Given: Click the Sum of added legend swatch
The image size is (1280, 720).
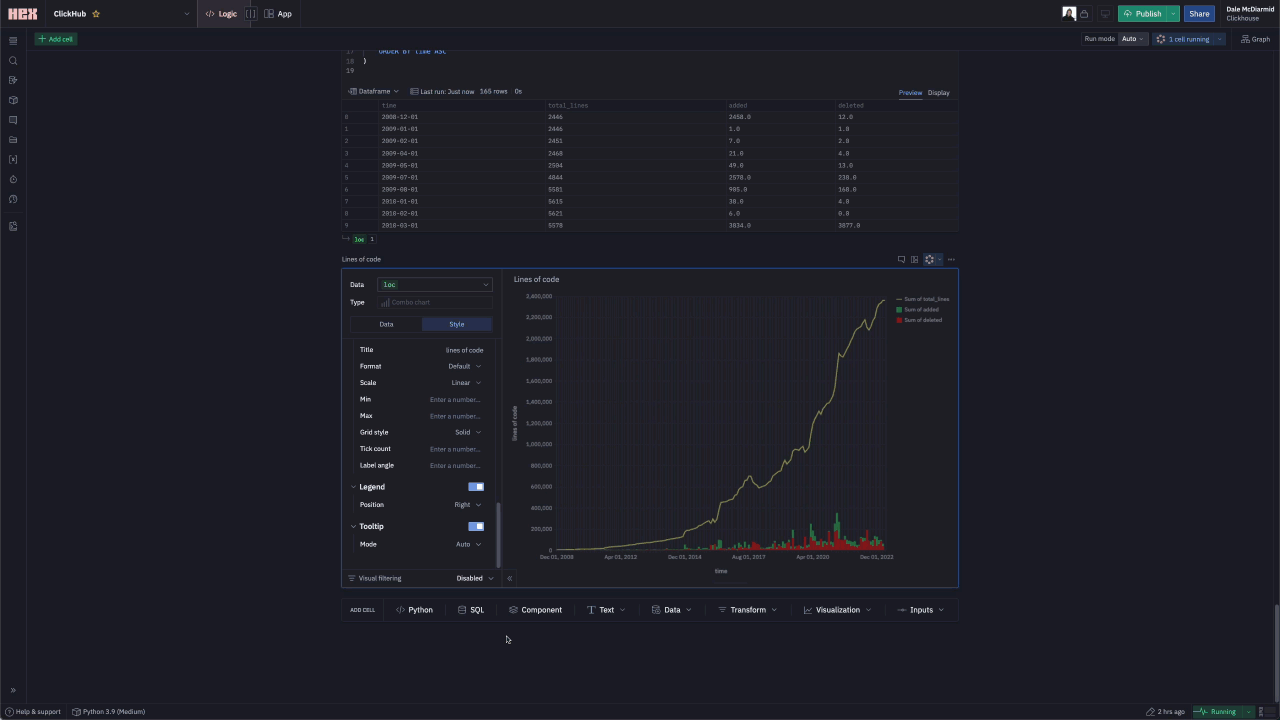Looking at the screenshot, I should click(x=899, y=310).
